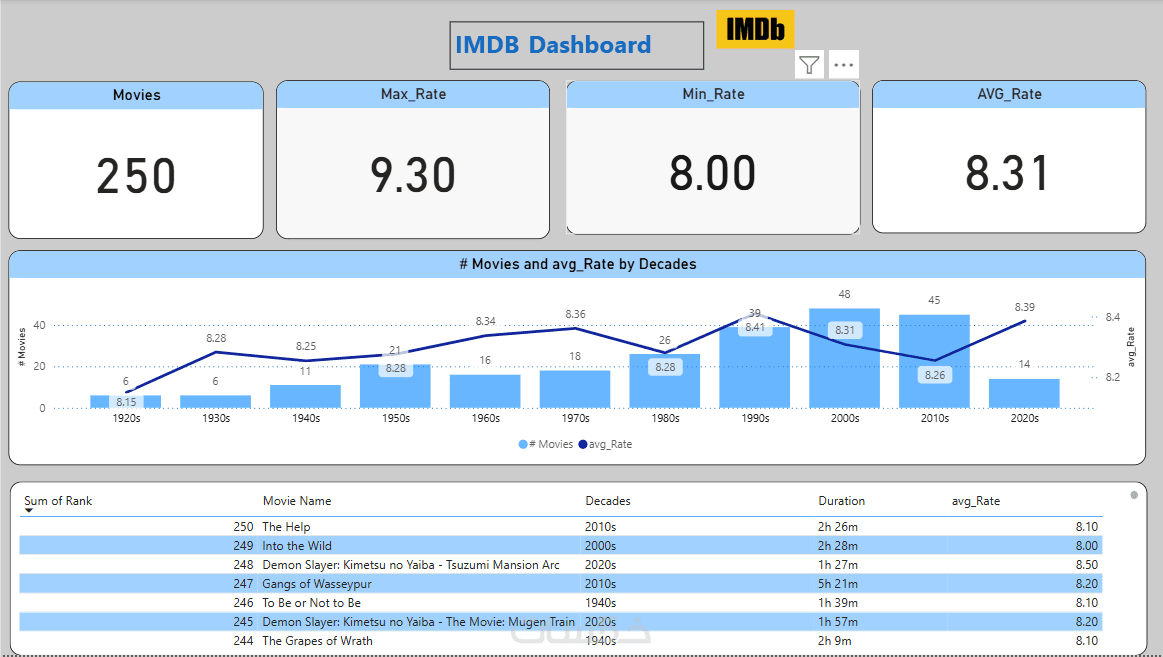The height and width of the screenshot is (657, 1163).
Task: Select 'The Help' movie row
Action: pyautogui.click(x=561, y=526)
